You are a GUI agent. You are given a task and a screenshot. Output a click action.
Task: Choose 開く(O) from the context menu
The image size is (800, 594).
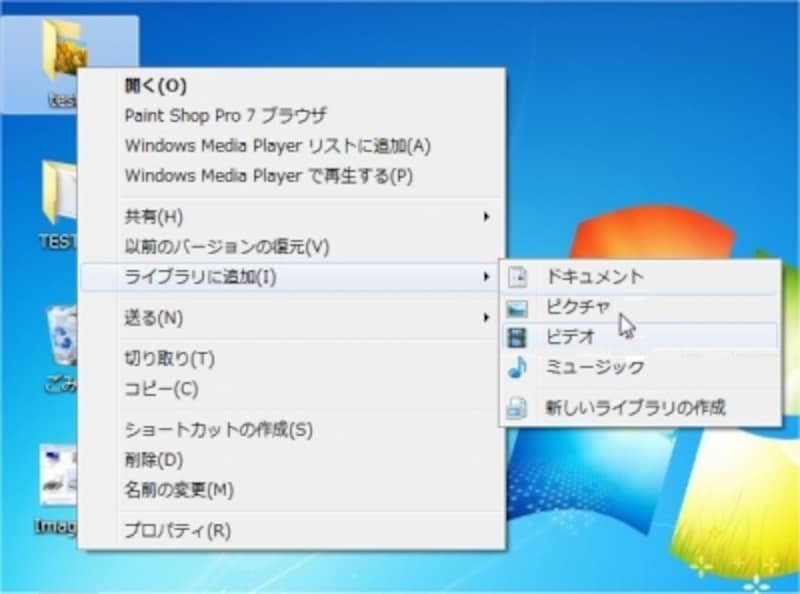[292, 85]
